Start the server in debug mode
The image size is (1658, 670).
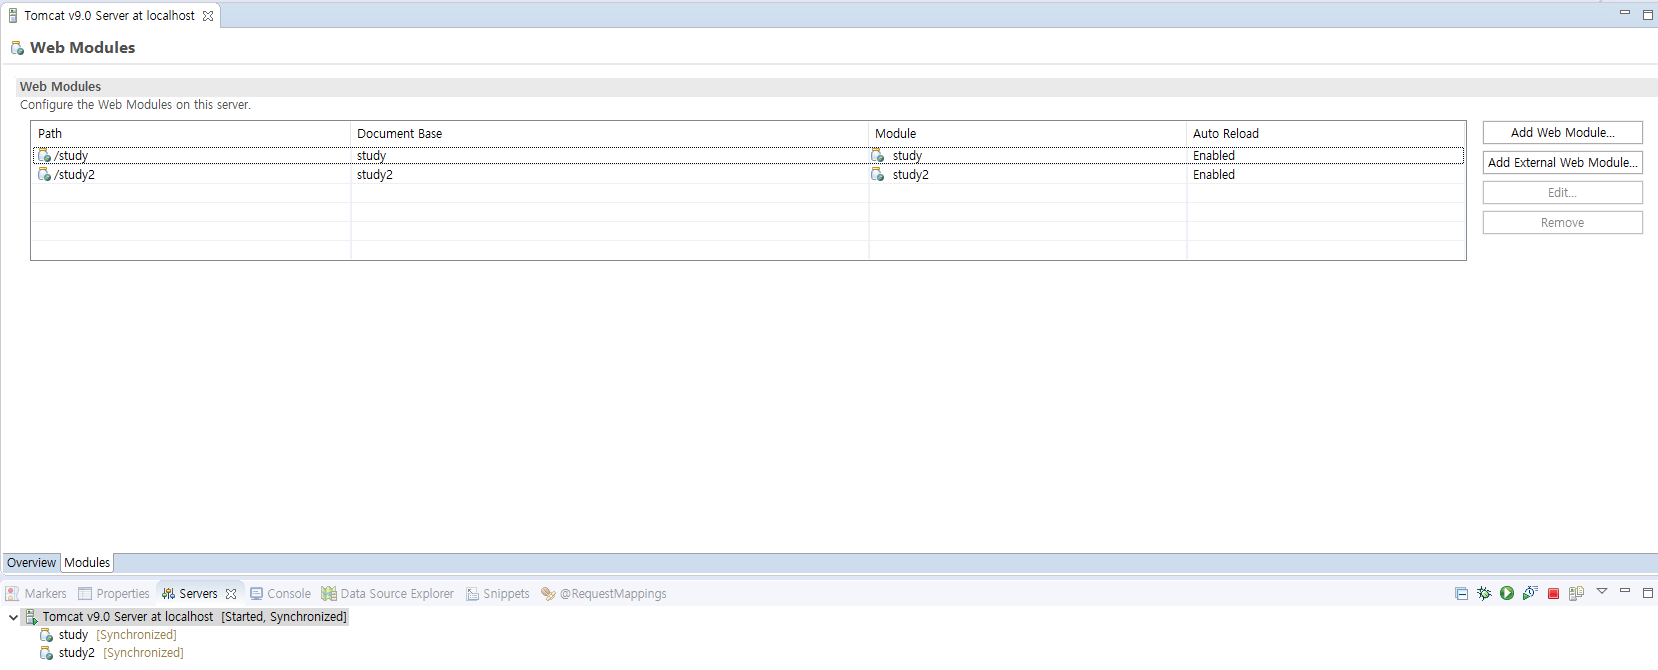click(1484, 594)
